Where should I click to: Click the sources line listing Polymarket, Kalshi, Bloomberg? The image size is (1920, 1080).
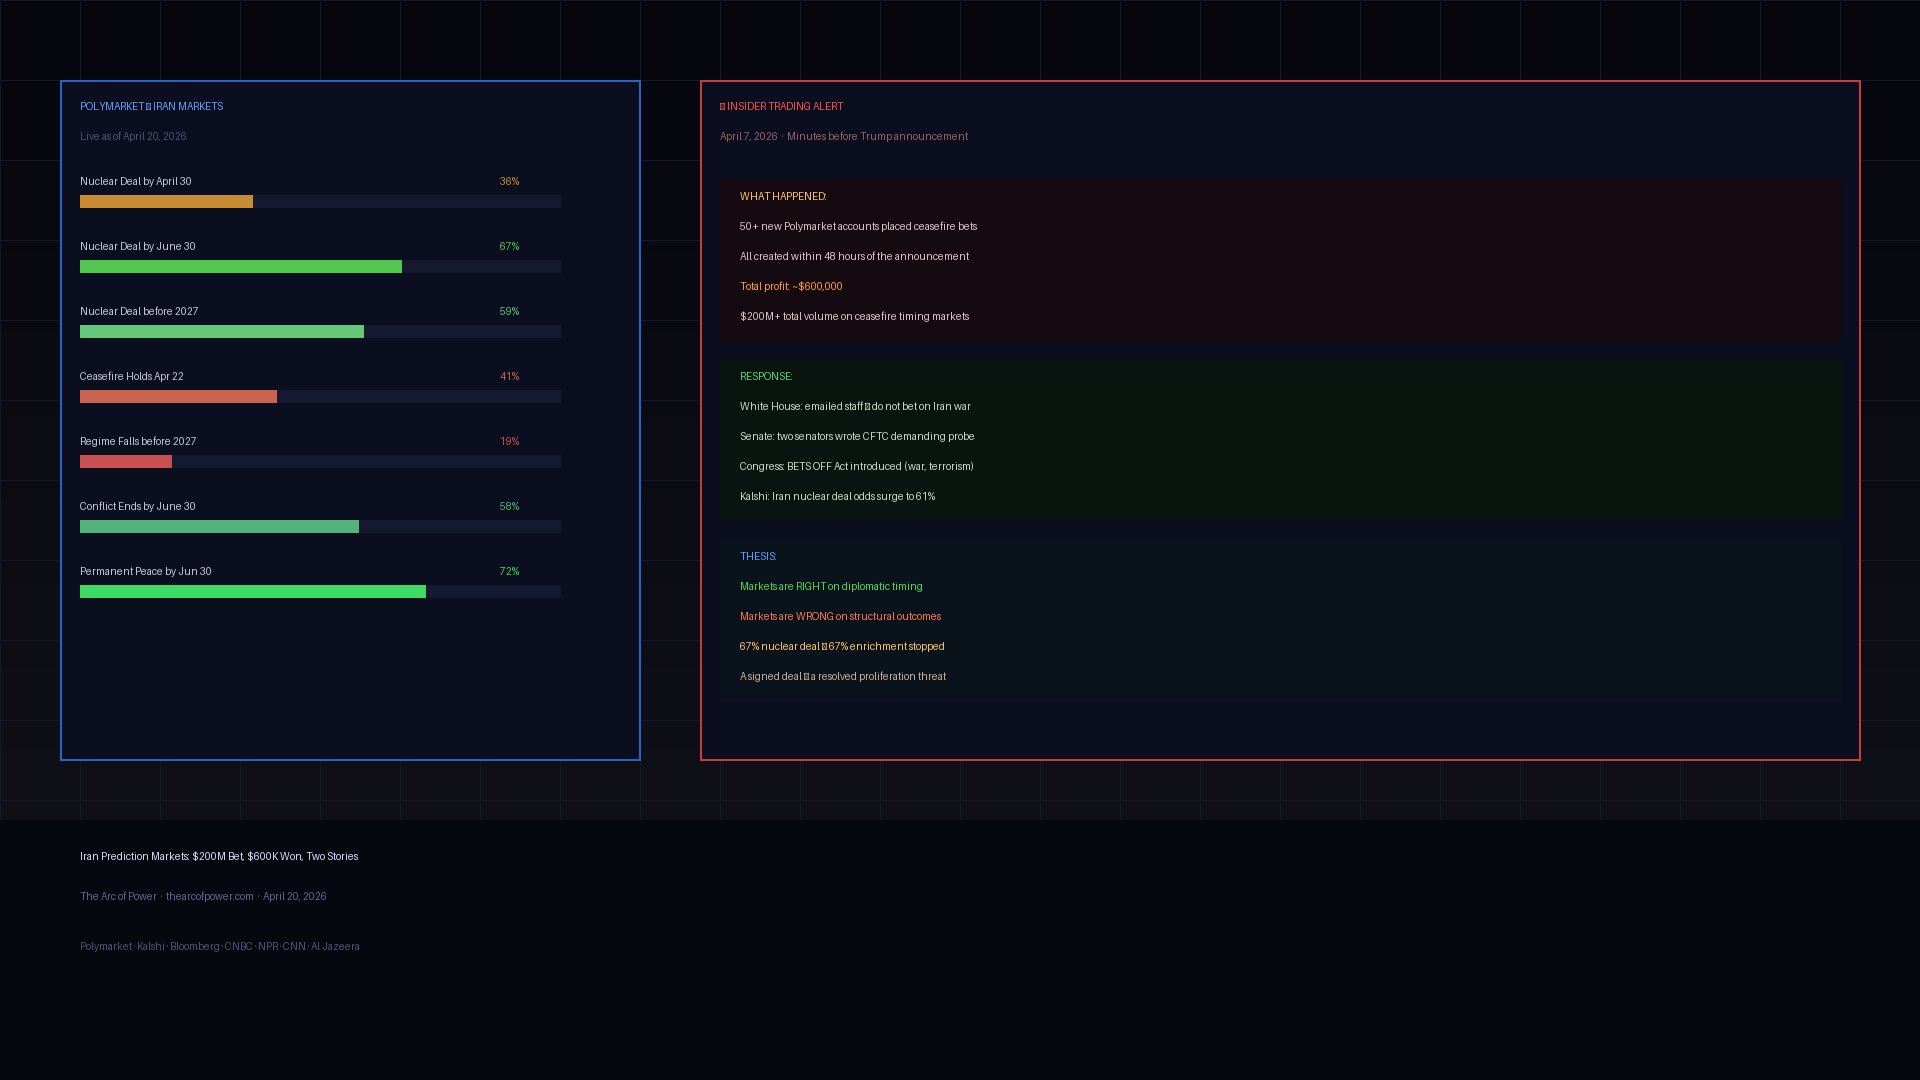click(x=219, y=947)
